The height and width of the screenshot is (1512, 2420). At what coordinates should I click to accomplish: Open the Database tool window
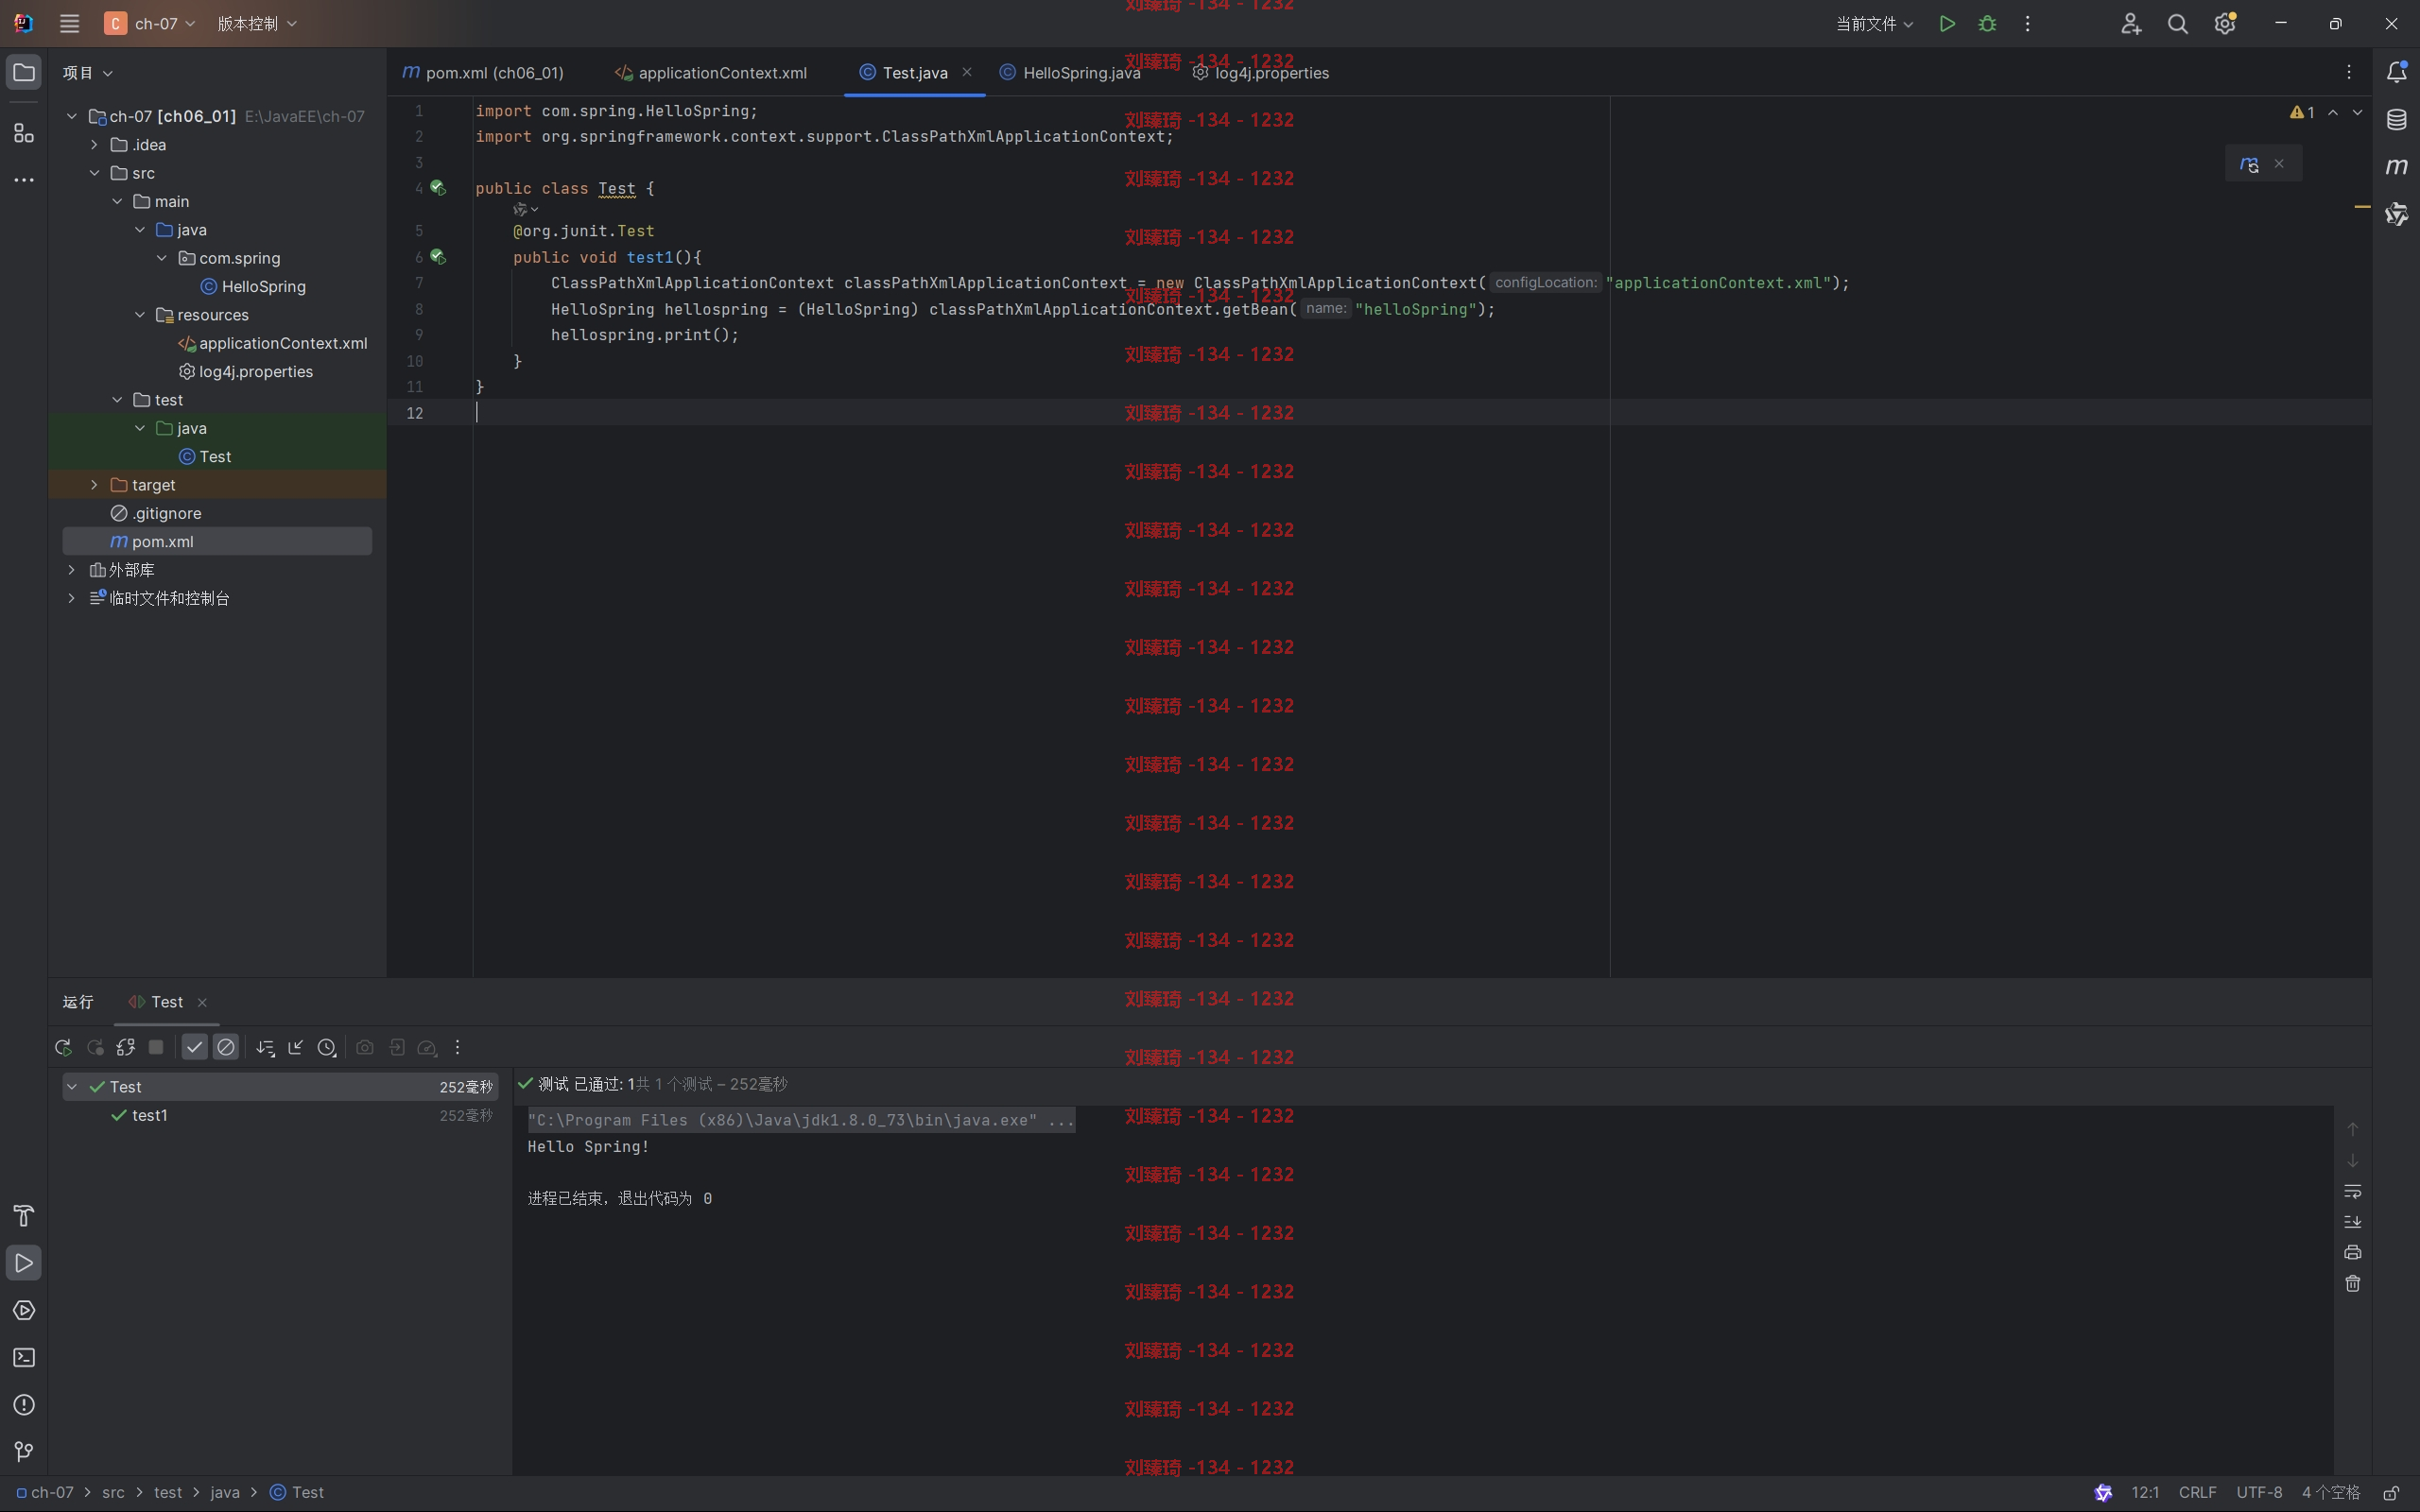[x=2396, y=120]
